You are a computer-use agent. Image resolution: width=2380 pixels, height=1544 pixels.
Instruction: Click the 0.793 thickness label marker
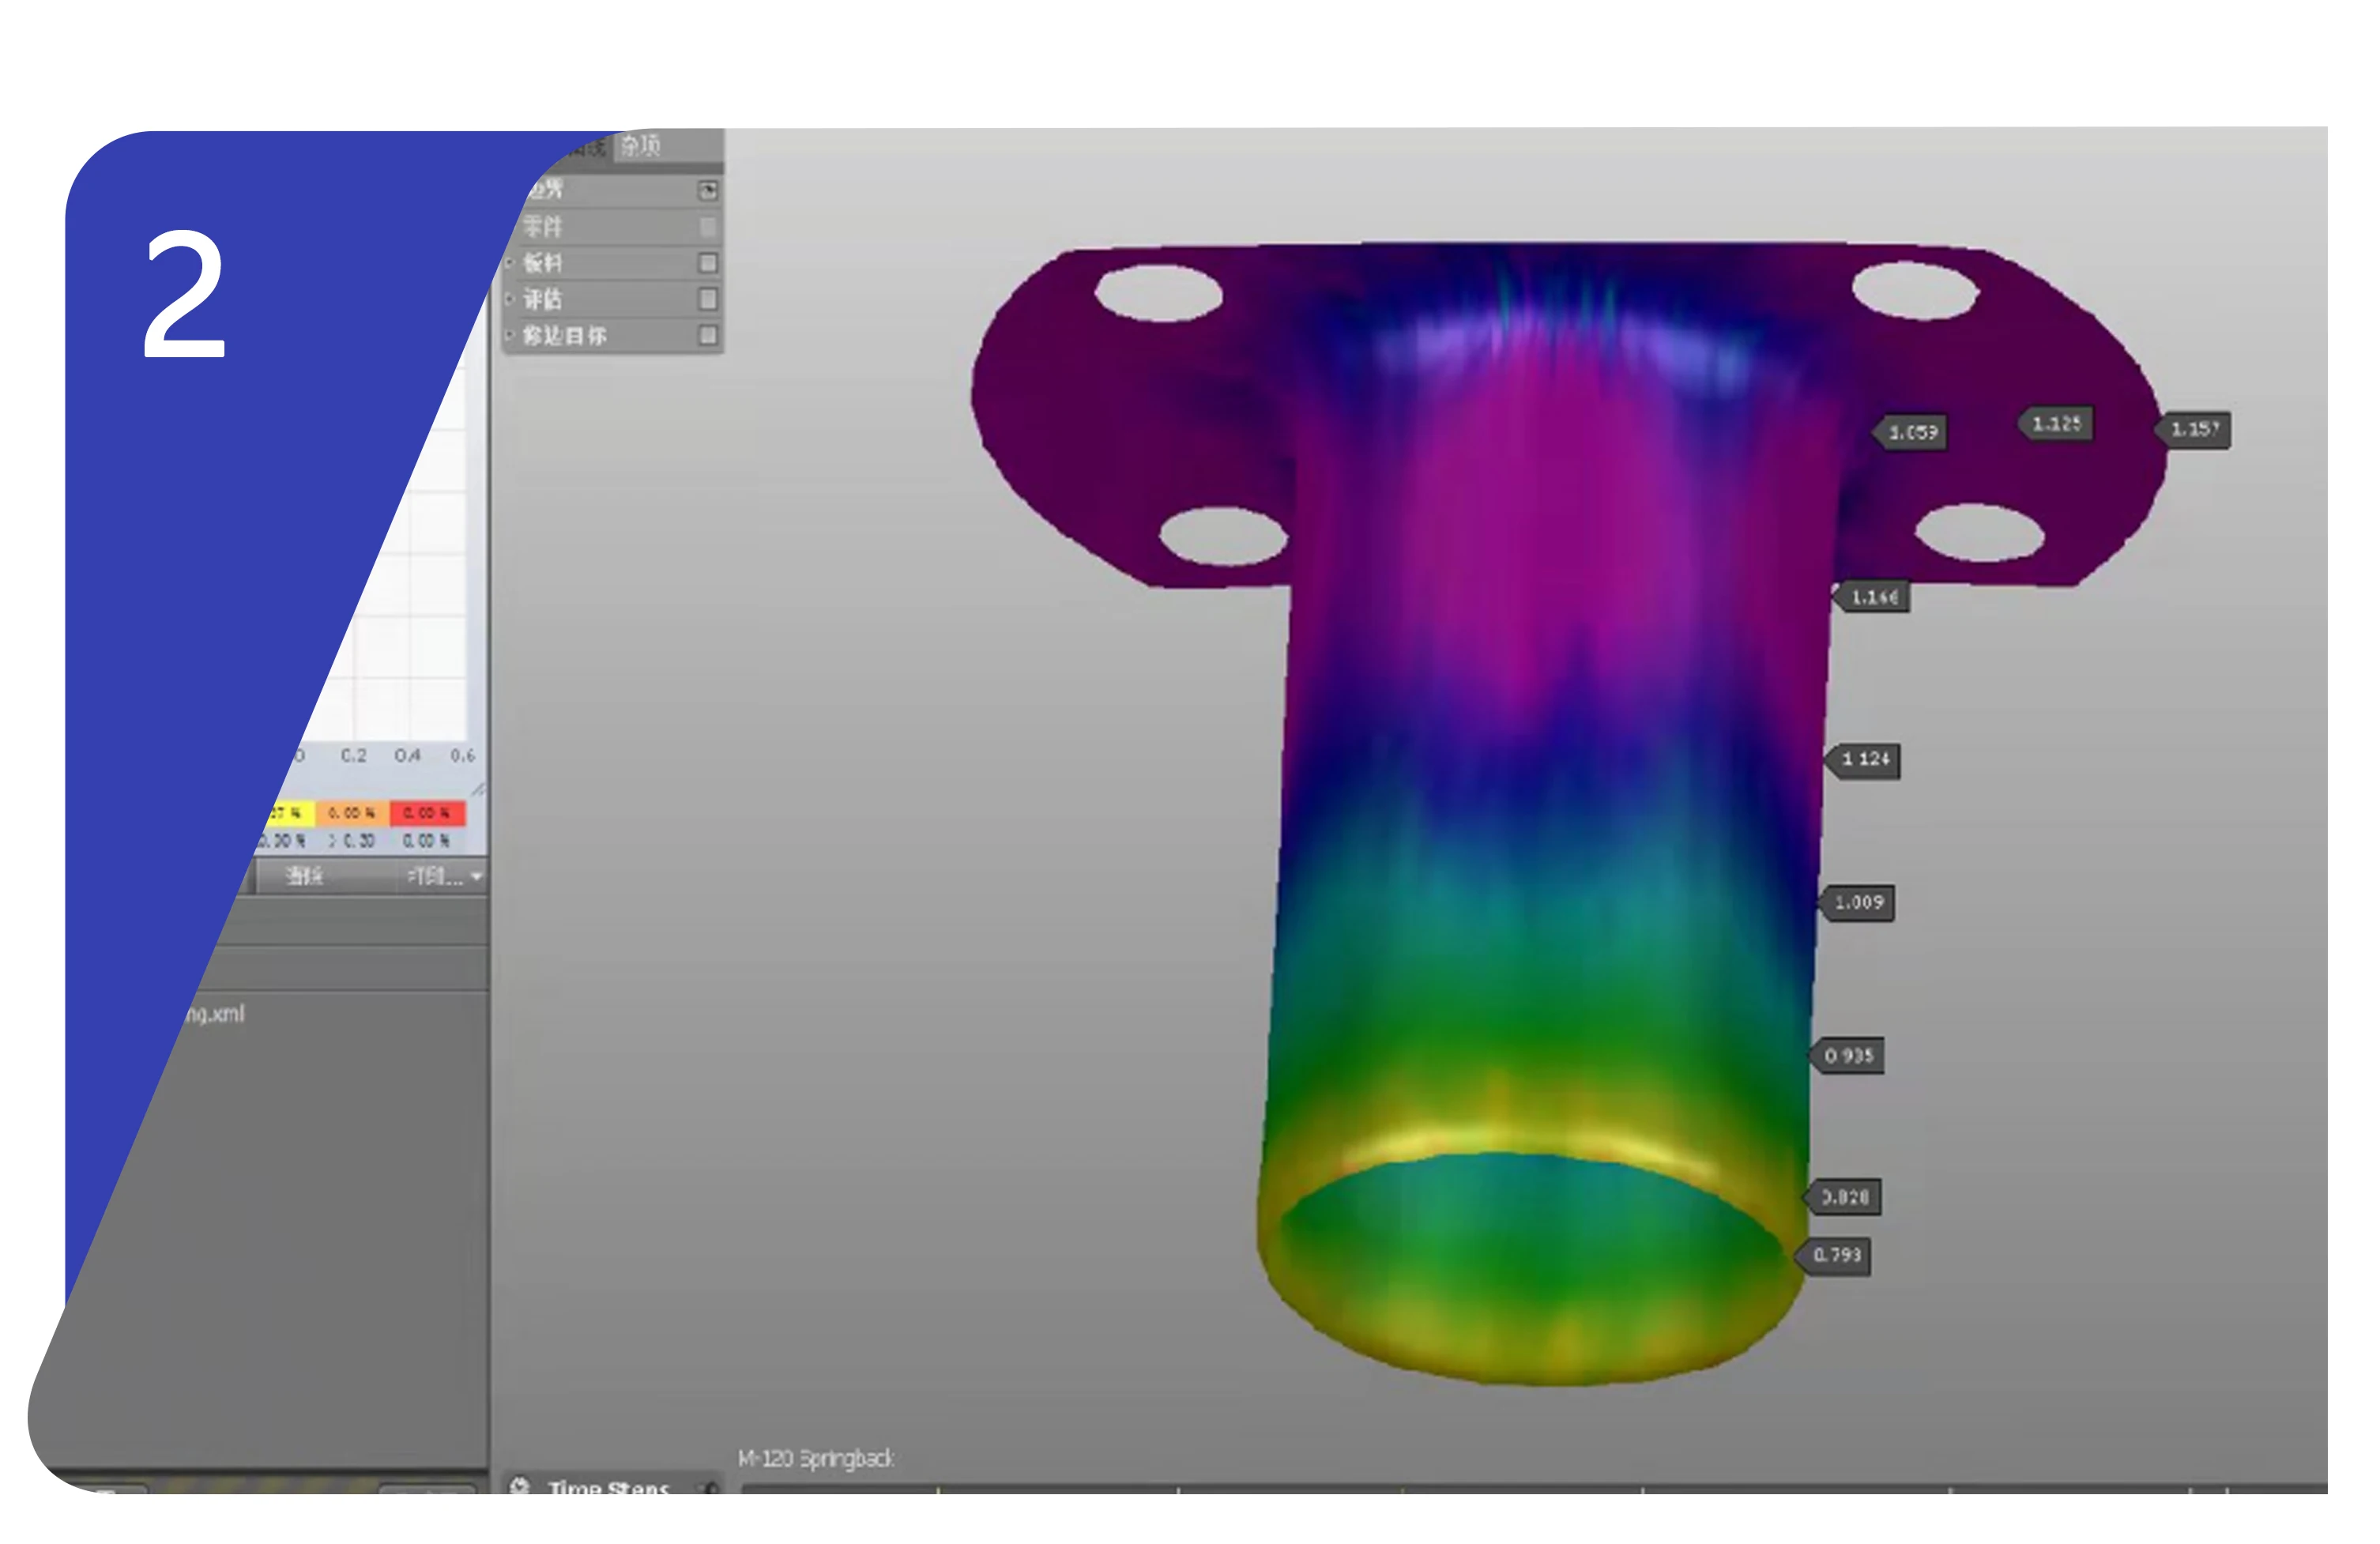coord(1836,1255)
